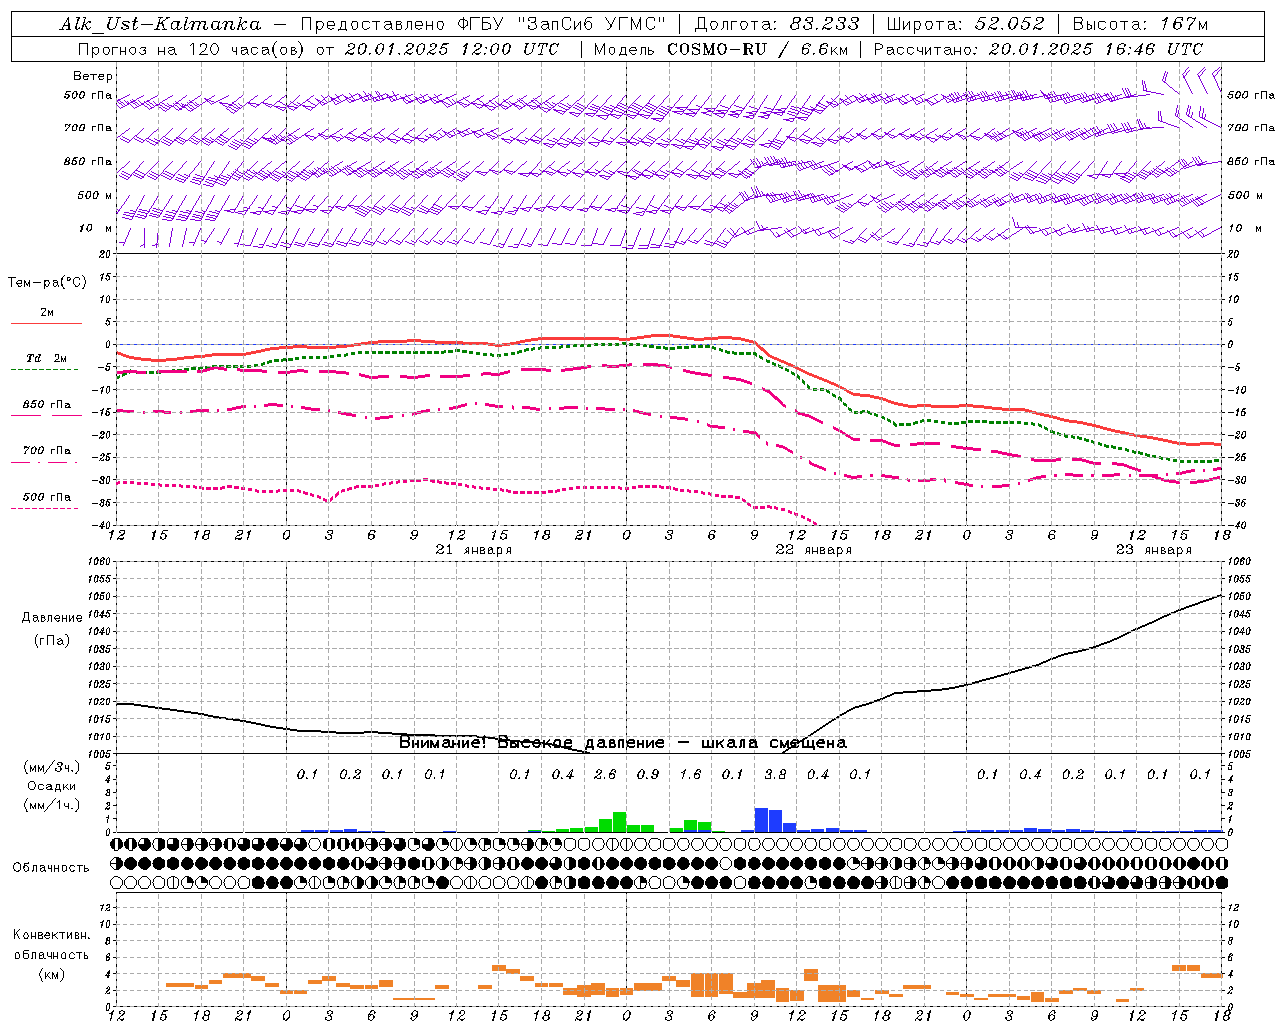Click the Долгота: 83.233 value
Image resolution: width=1280 pixels, height=1024 pixels.
(x=777, y=24)
